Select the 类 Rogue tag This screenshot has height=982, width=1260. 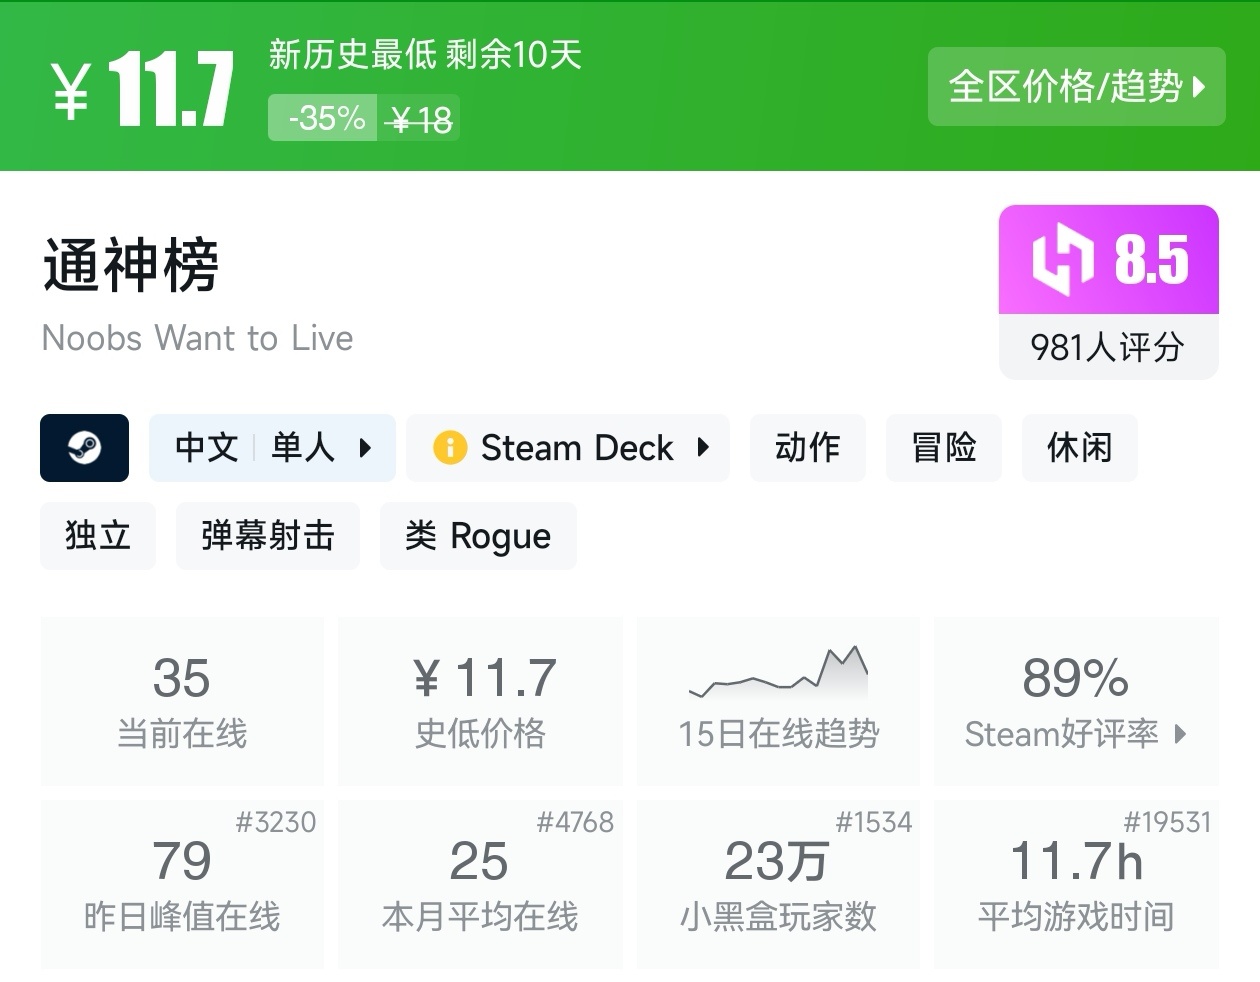pos(478,536)
